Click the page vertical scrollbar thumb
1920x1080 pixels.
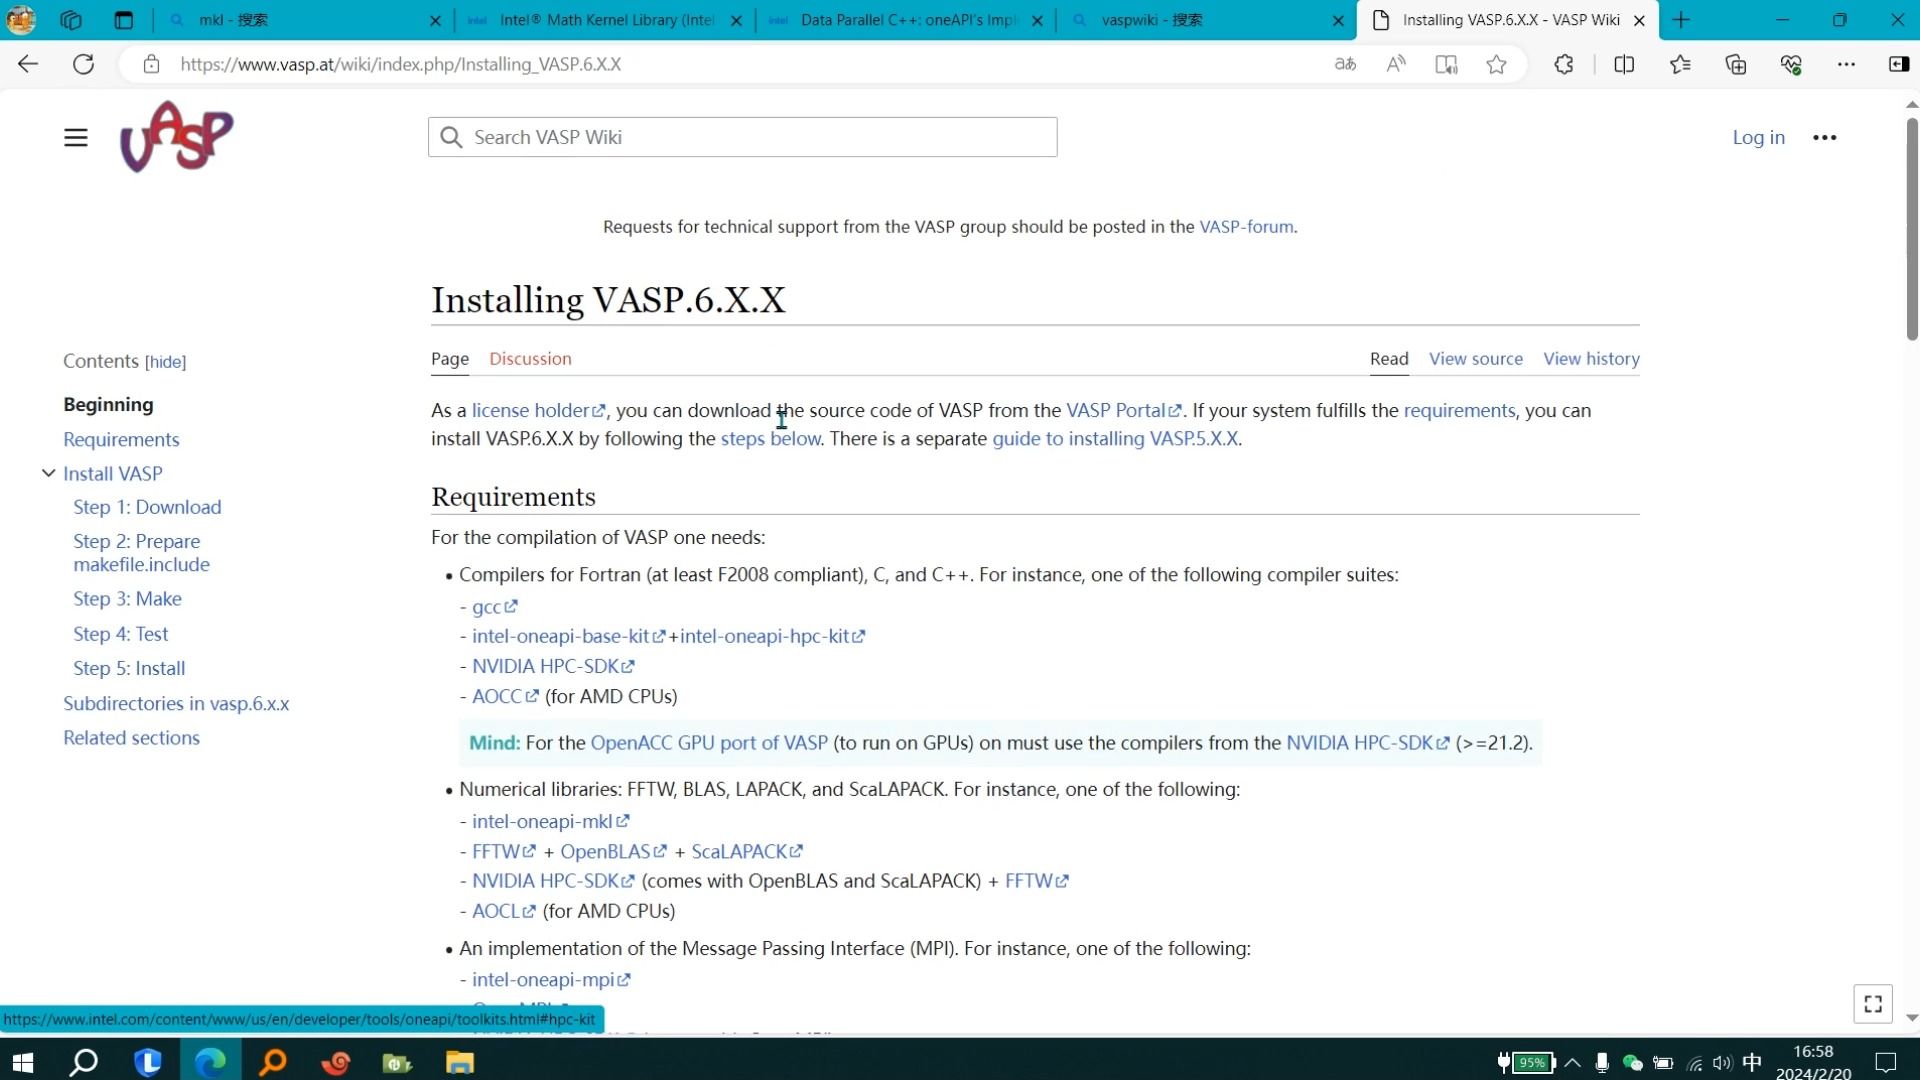click(x=1912, y=229)
